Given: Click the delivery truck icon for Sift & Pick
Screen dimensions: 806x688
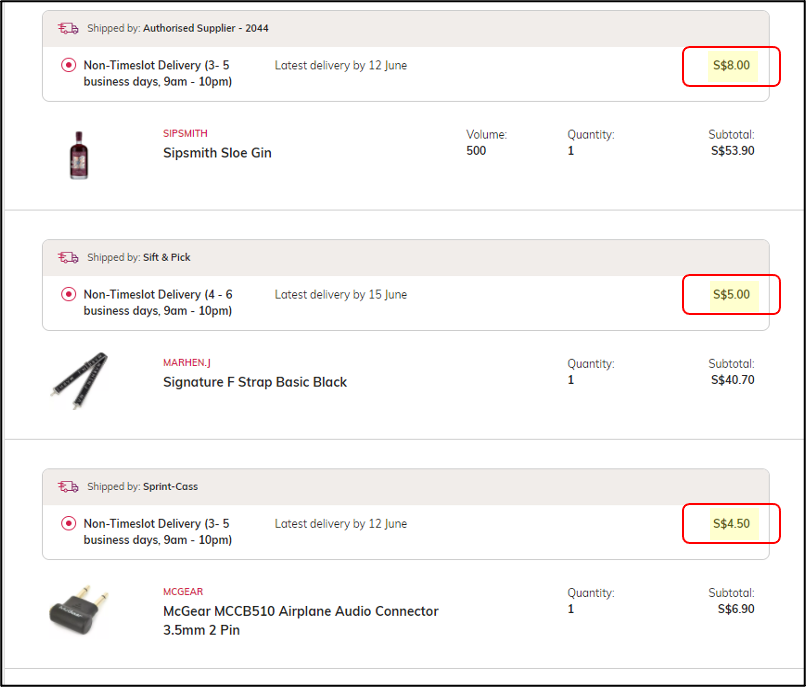Looking at the screenshot, I should (68, 257).
